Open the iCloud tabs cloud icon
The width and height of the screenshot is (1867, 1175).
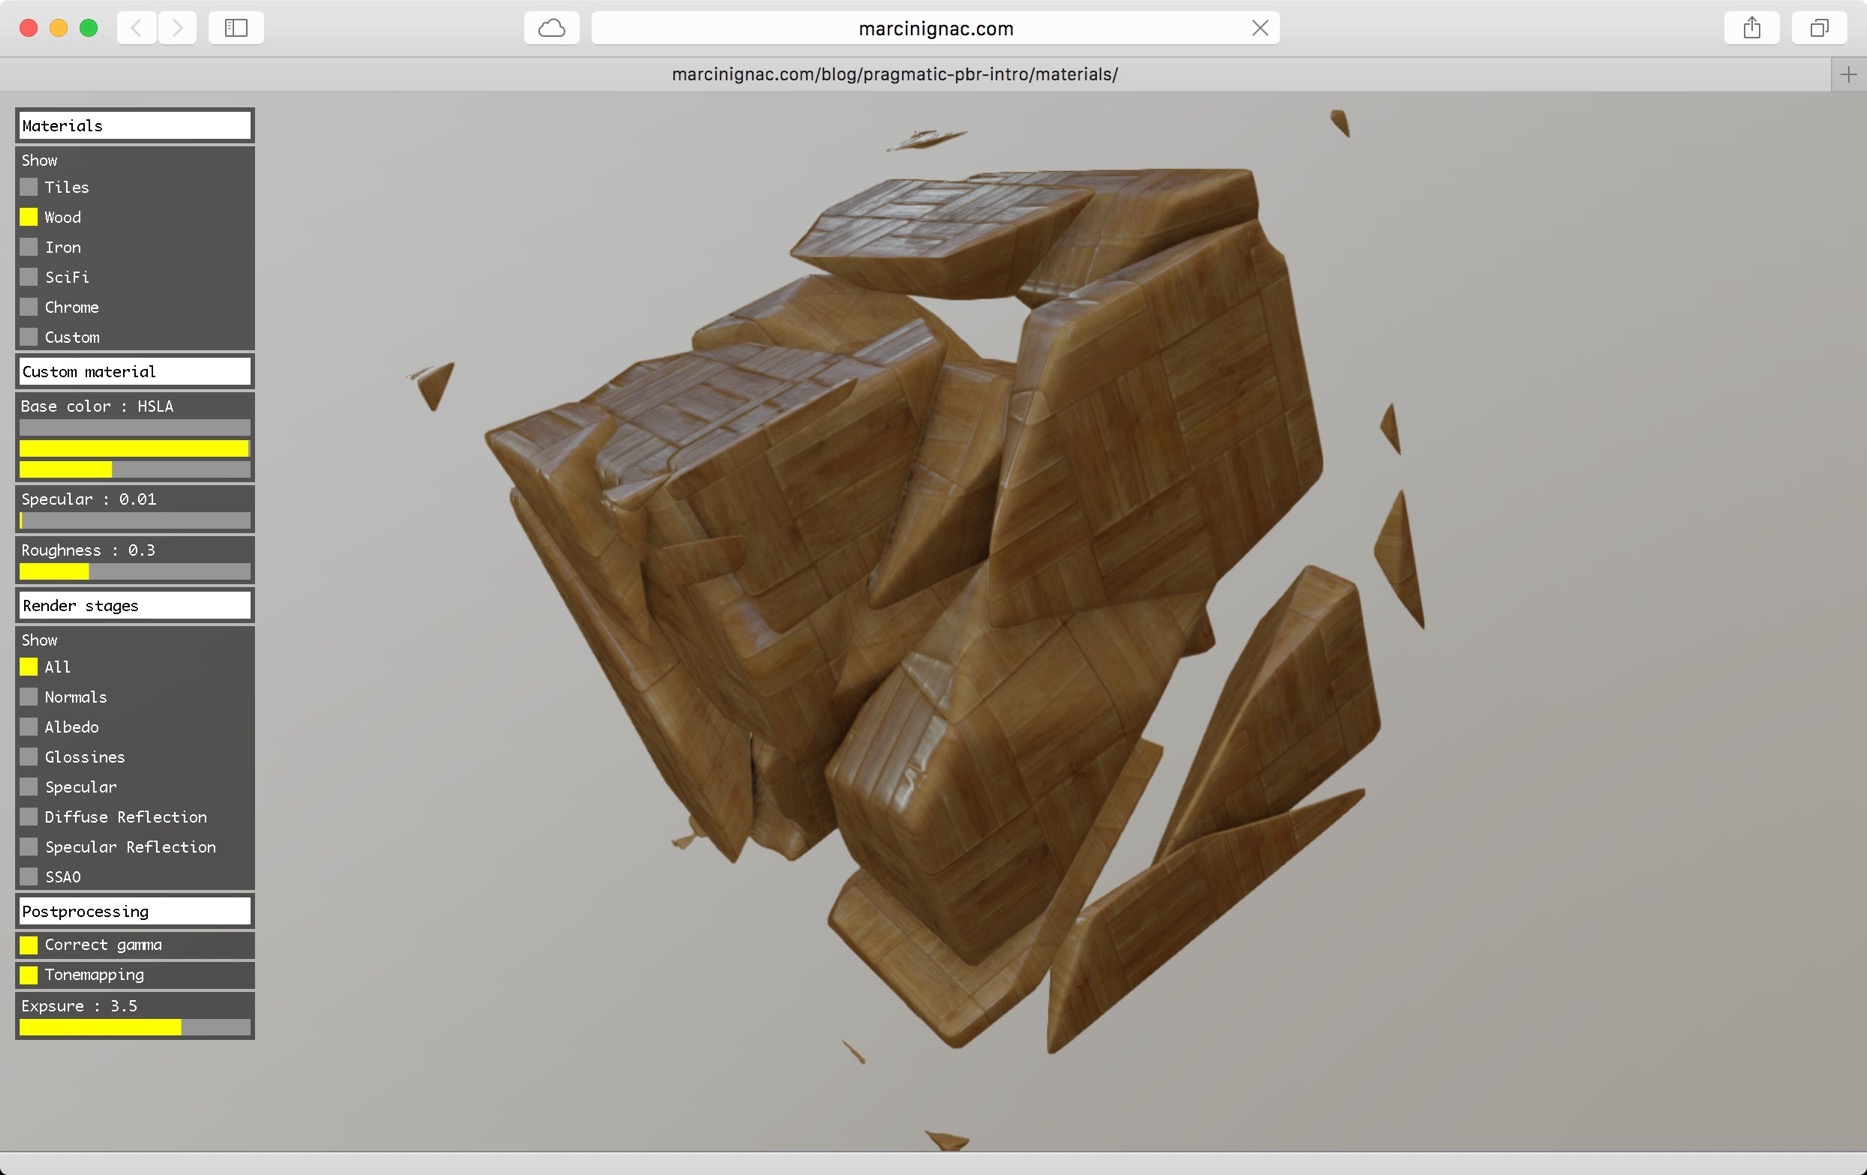tap(552, 28)
